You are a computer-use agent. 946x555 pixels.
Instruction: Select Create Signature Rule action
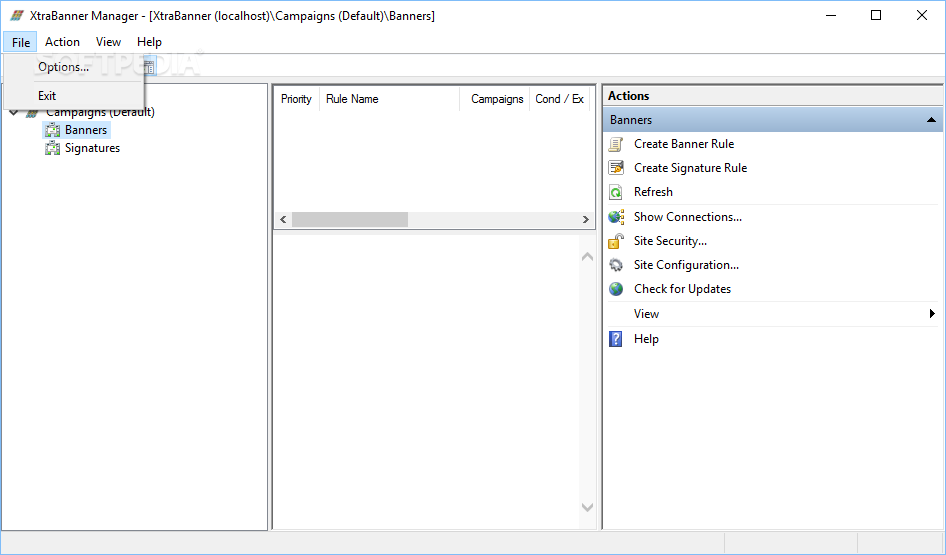690,168
